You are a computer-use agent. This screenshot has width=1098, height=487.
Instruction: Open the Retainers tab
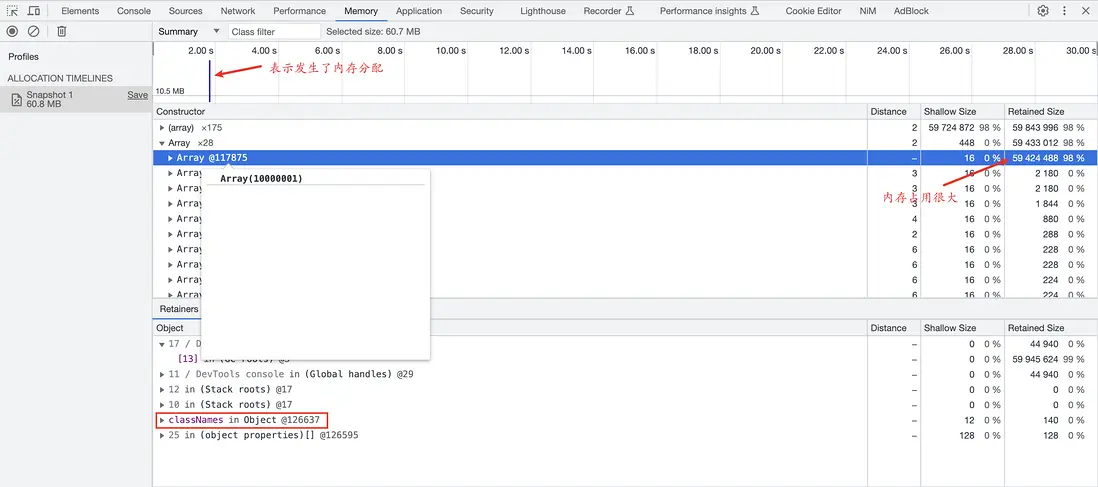click(179, 309)
